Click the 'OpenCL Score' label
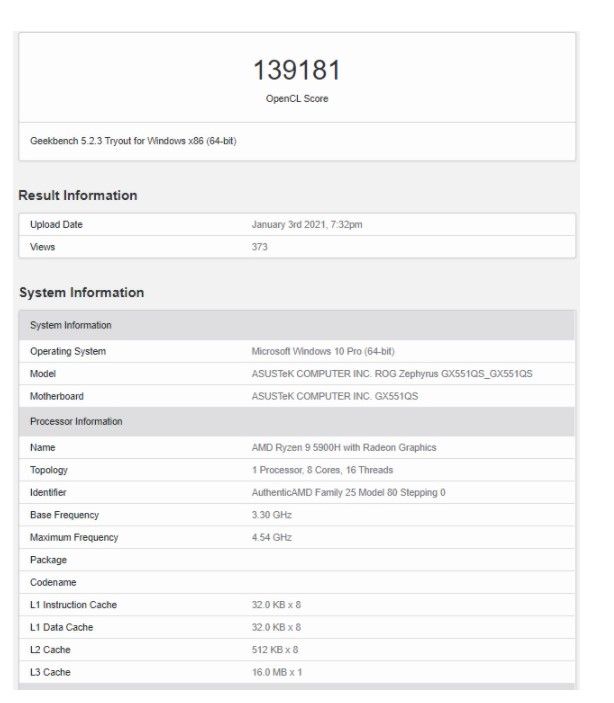The height and width of the screenshot is (703, 614). (x=297, y=99)
